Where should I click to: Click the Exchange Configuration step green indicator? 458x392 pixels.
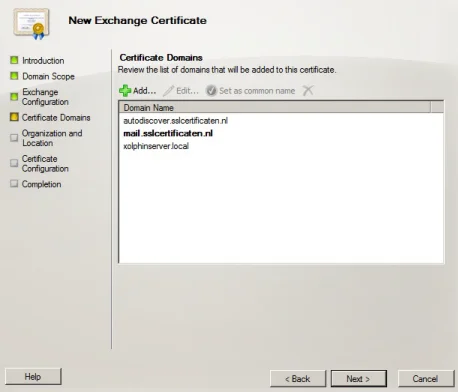14,97
